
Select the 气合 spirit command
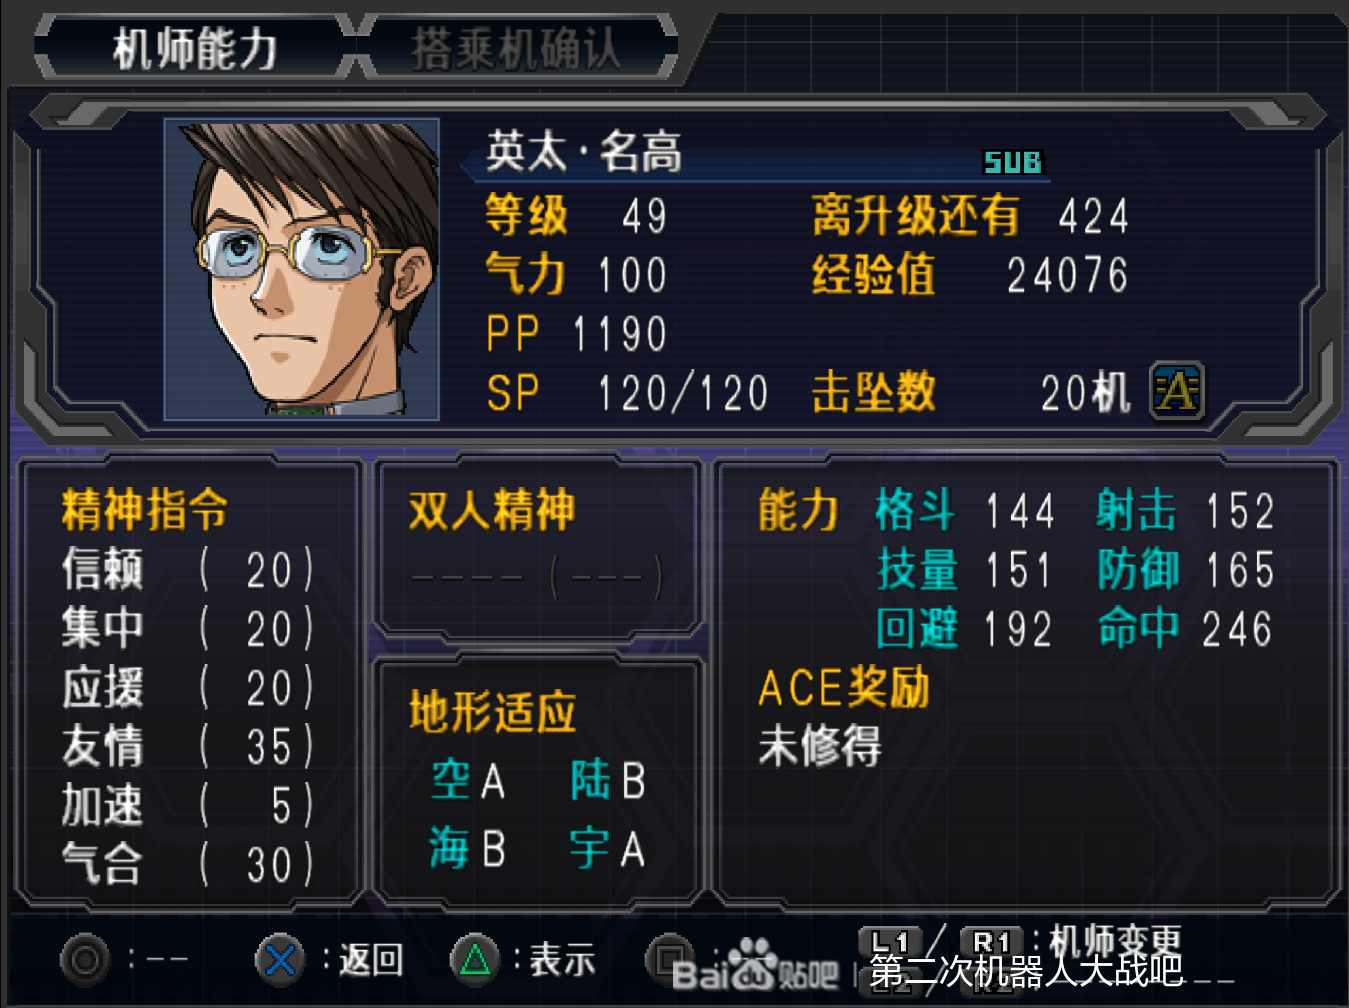pos(188,865)
